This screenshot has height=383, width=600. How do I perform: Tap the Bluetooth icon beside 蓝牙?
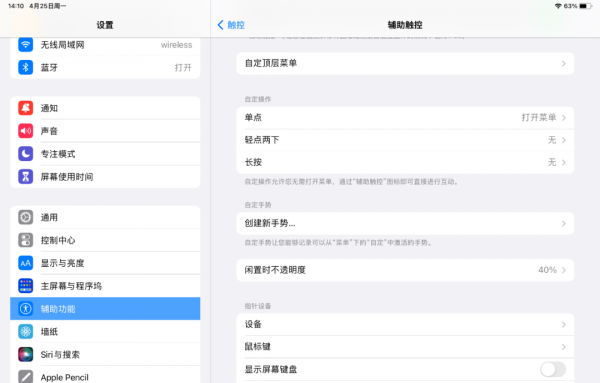(x=26, y=67)
